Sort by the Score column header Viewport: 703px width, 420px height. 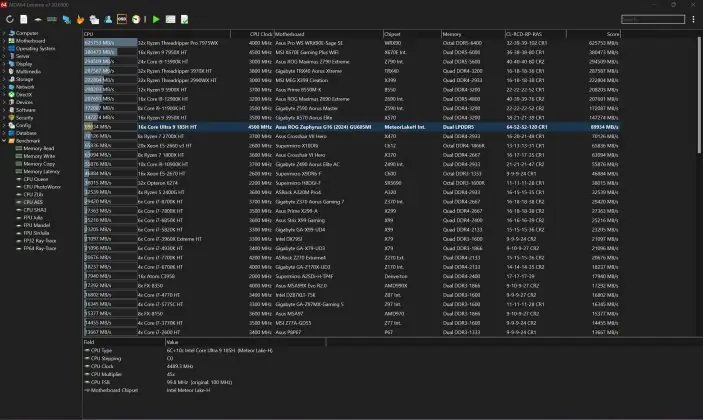(x=594, y=34)
